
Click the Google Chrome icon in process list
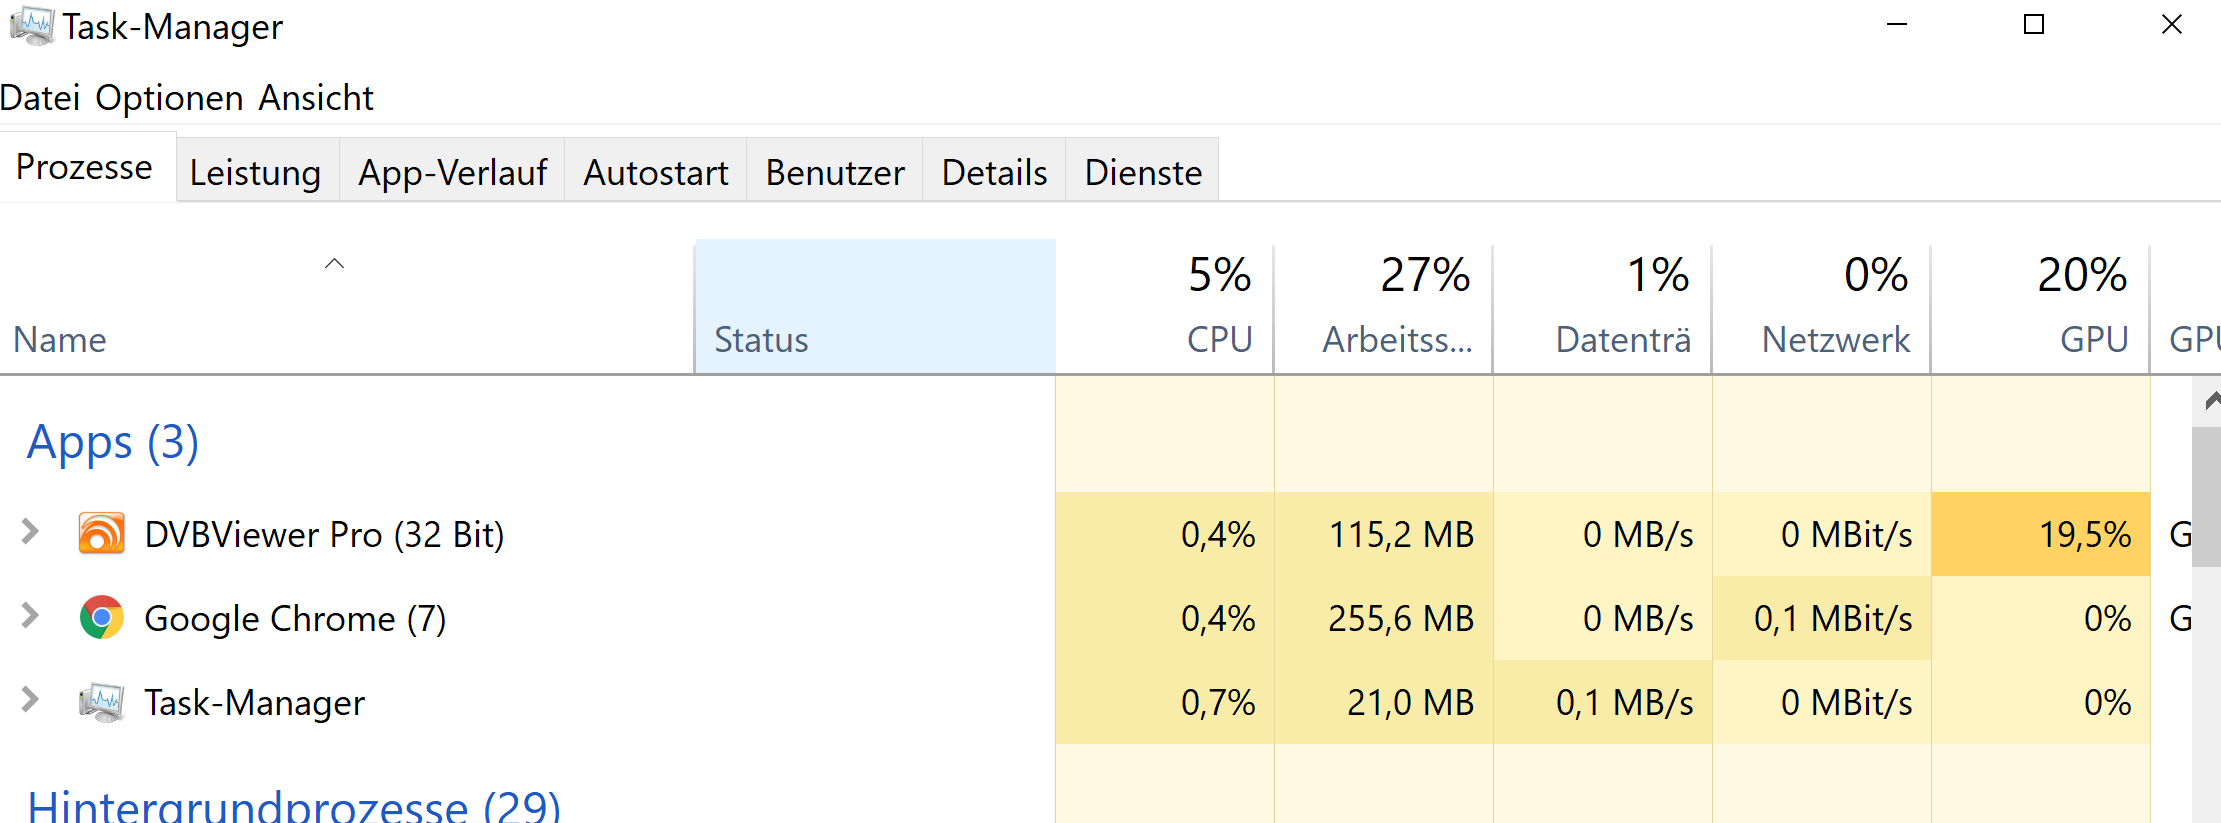pos(101,618)
